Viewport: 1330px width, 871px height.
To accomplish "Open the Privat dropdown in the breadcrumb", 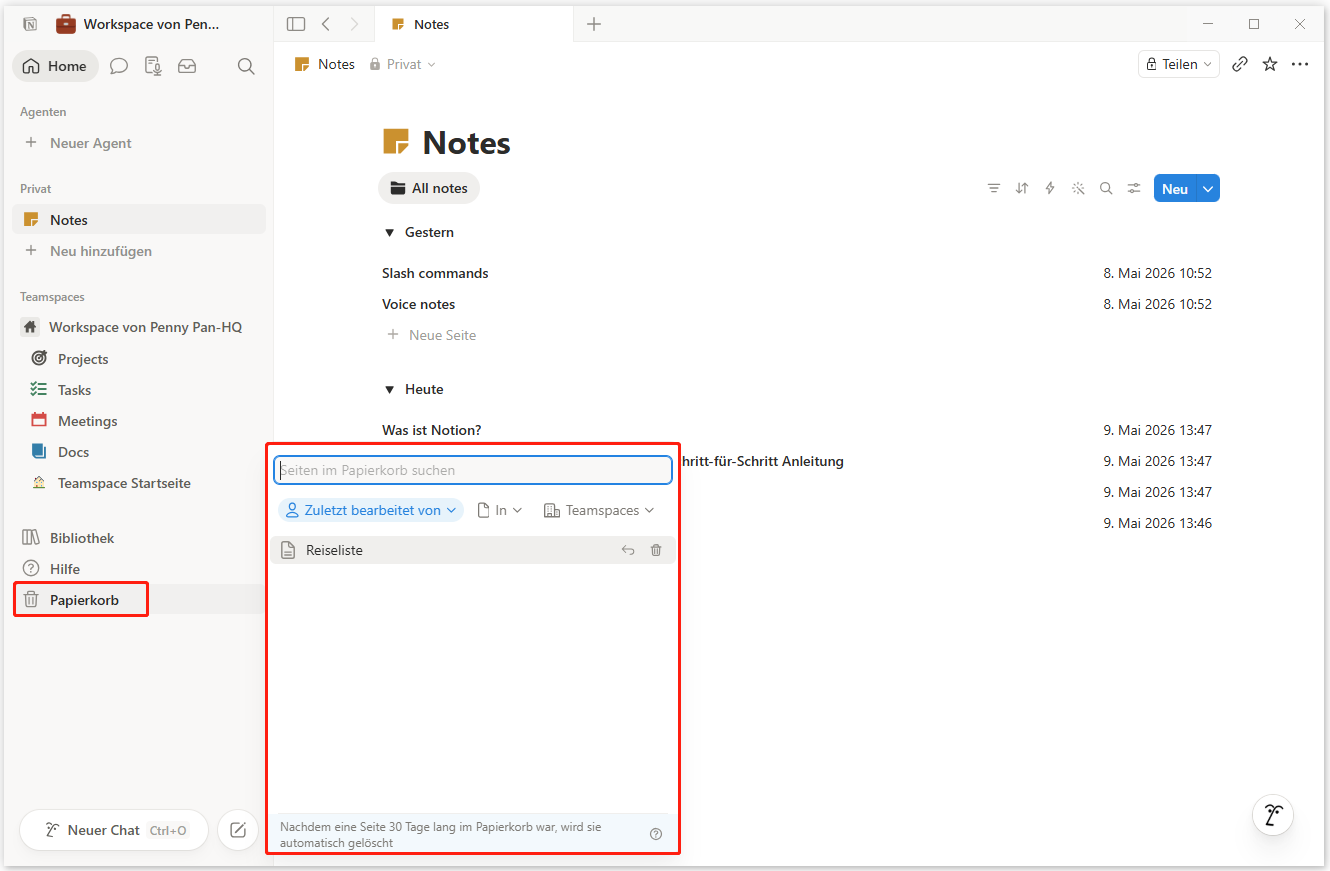I will click(403, 64).
